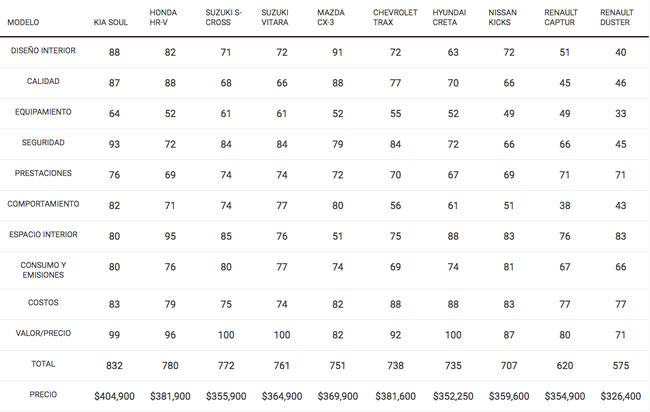Click the TOTAL row label
The image size is (650, 412).
[43, 364]
